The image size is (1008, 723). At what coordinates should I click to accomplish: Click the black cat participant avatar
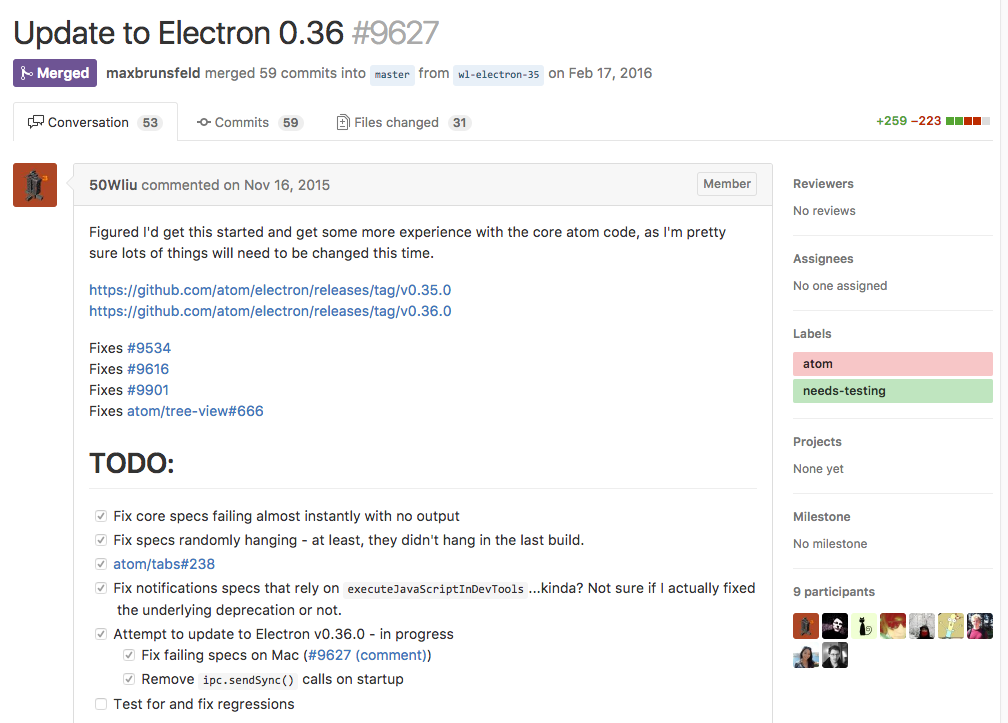(864, 626)
